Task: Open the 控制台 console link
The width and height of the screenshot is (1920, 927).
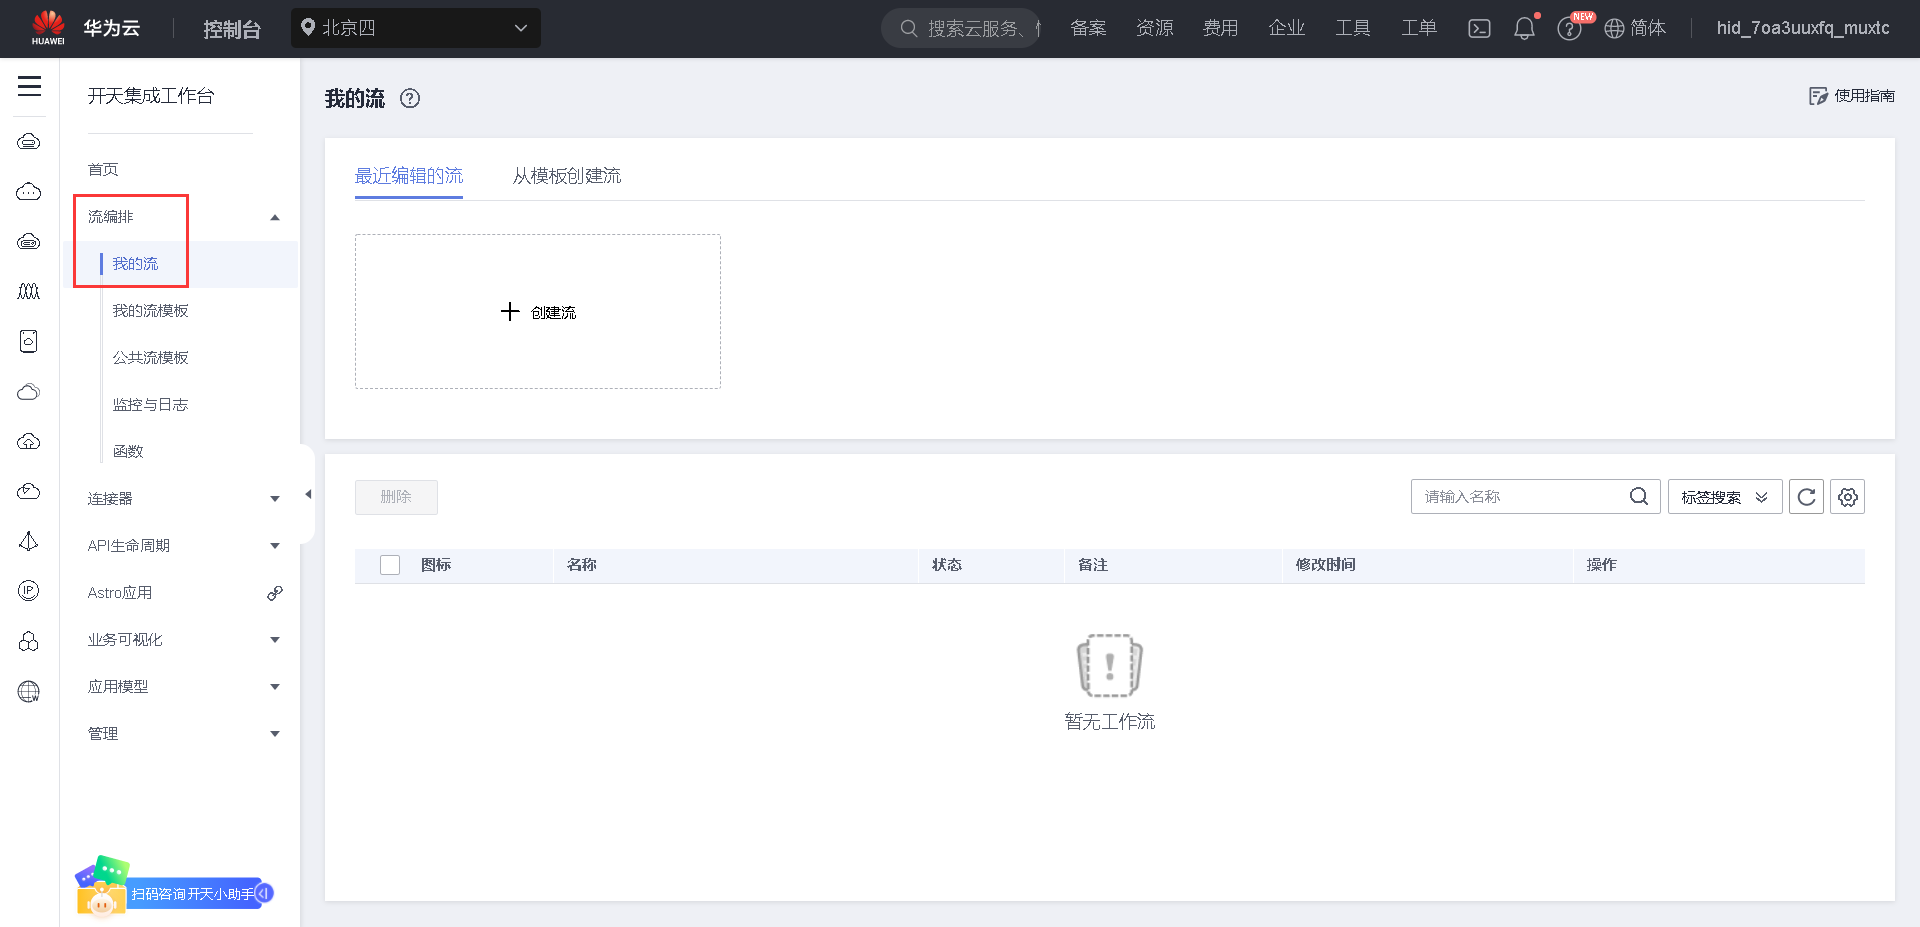Action: tap(232, 29)
